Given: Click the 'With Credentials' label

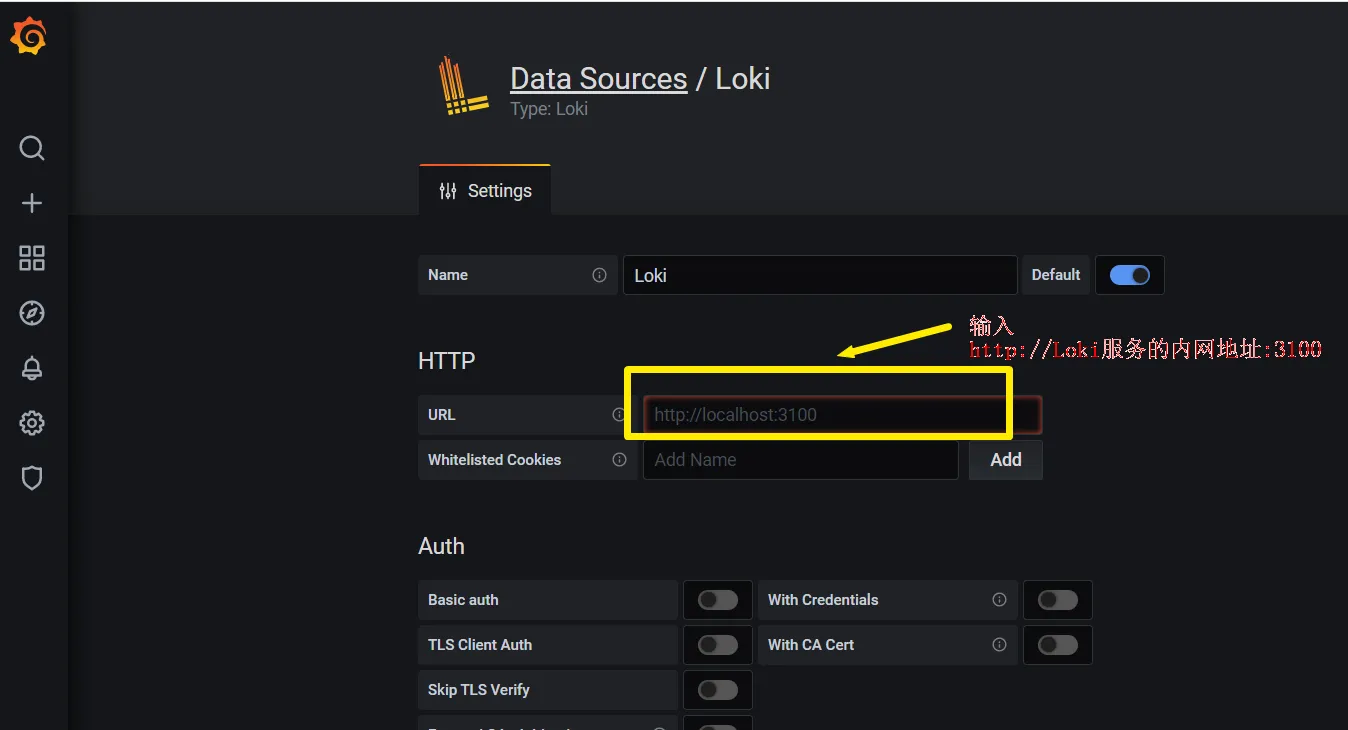Looking at the screenshot, I should pyautogui.click(x=823, y=600).
